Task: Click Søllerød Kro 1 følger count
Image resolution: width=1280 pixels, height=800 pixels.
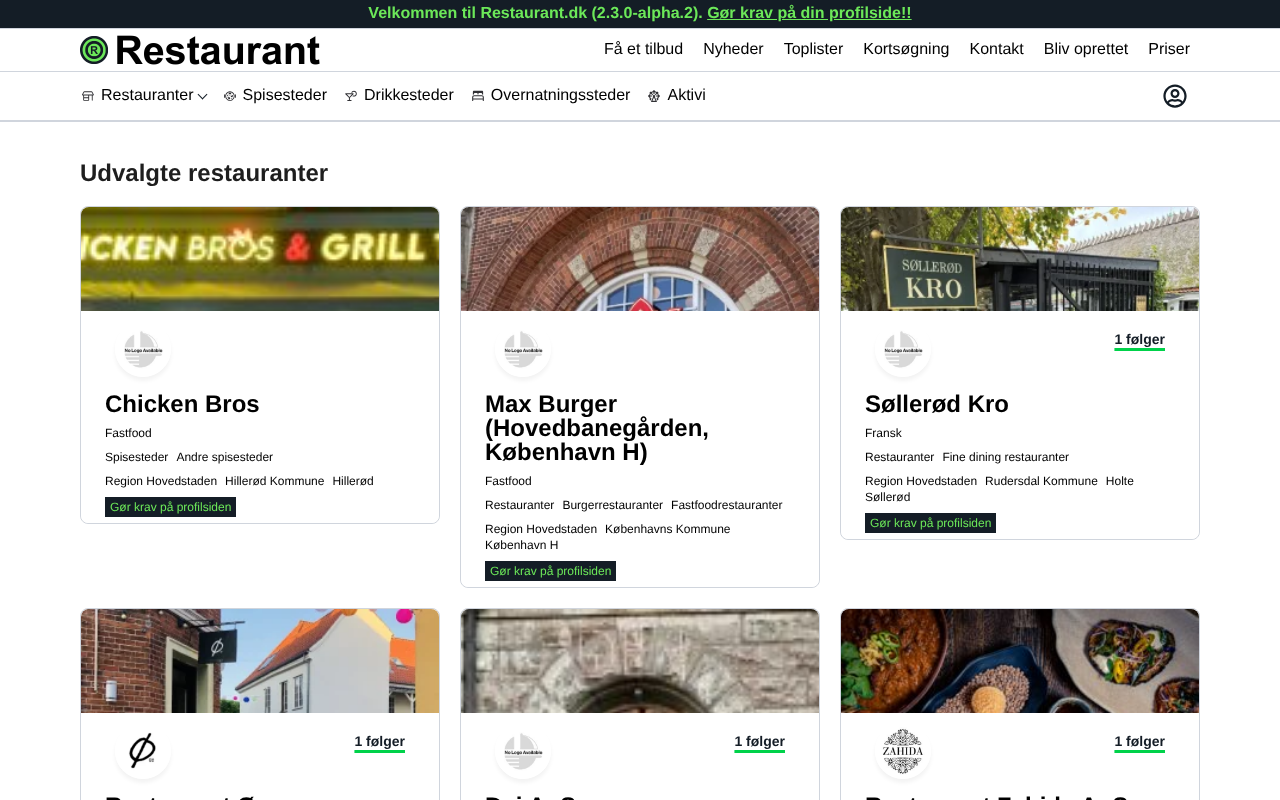Action: (1140, 340)
